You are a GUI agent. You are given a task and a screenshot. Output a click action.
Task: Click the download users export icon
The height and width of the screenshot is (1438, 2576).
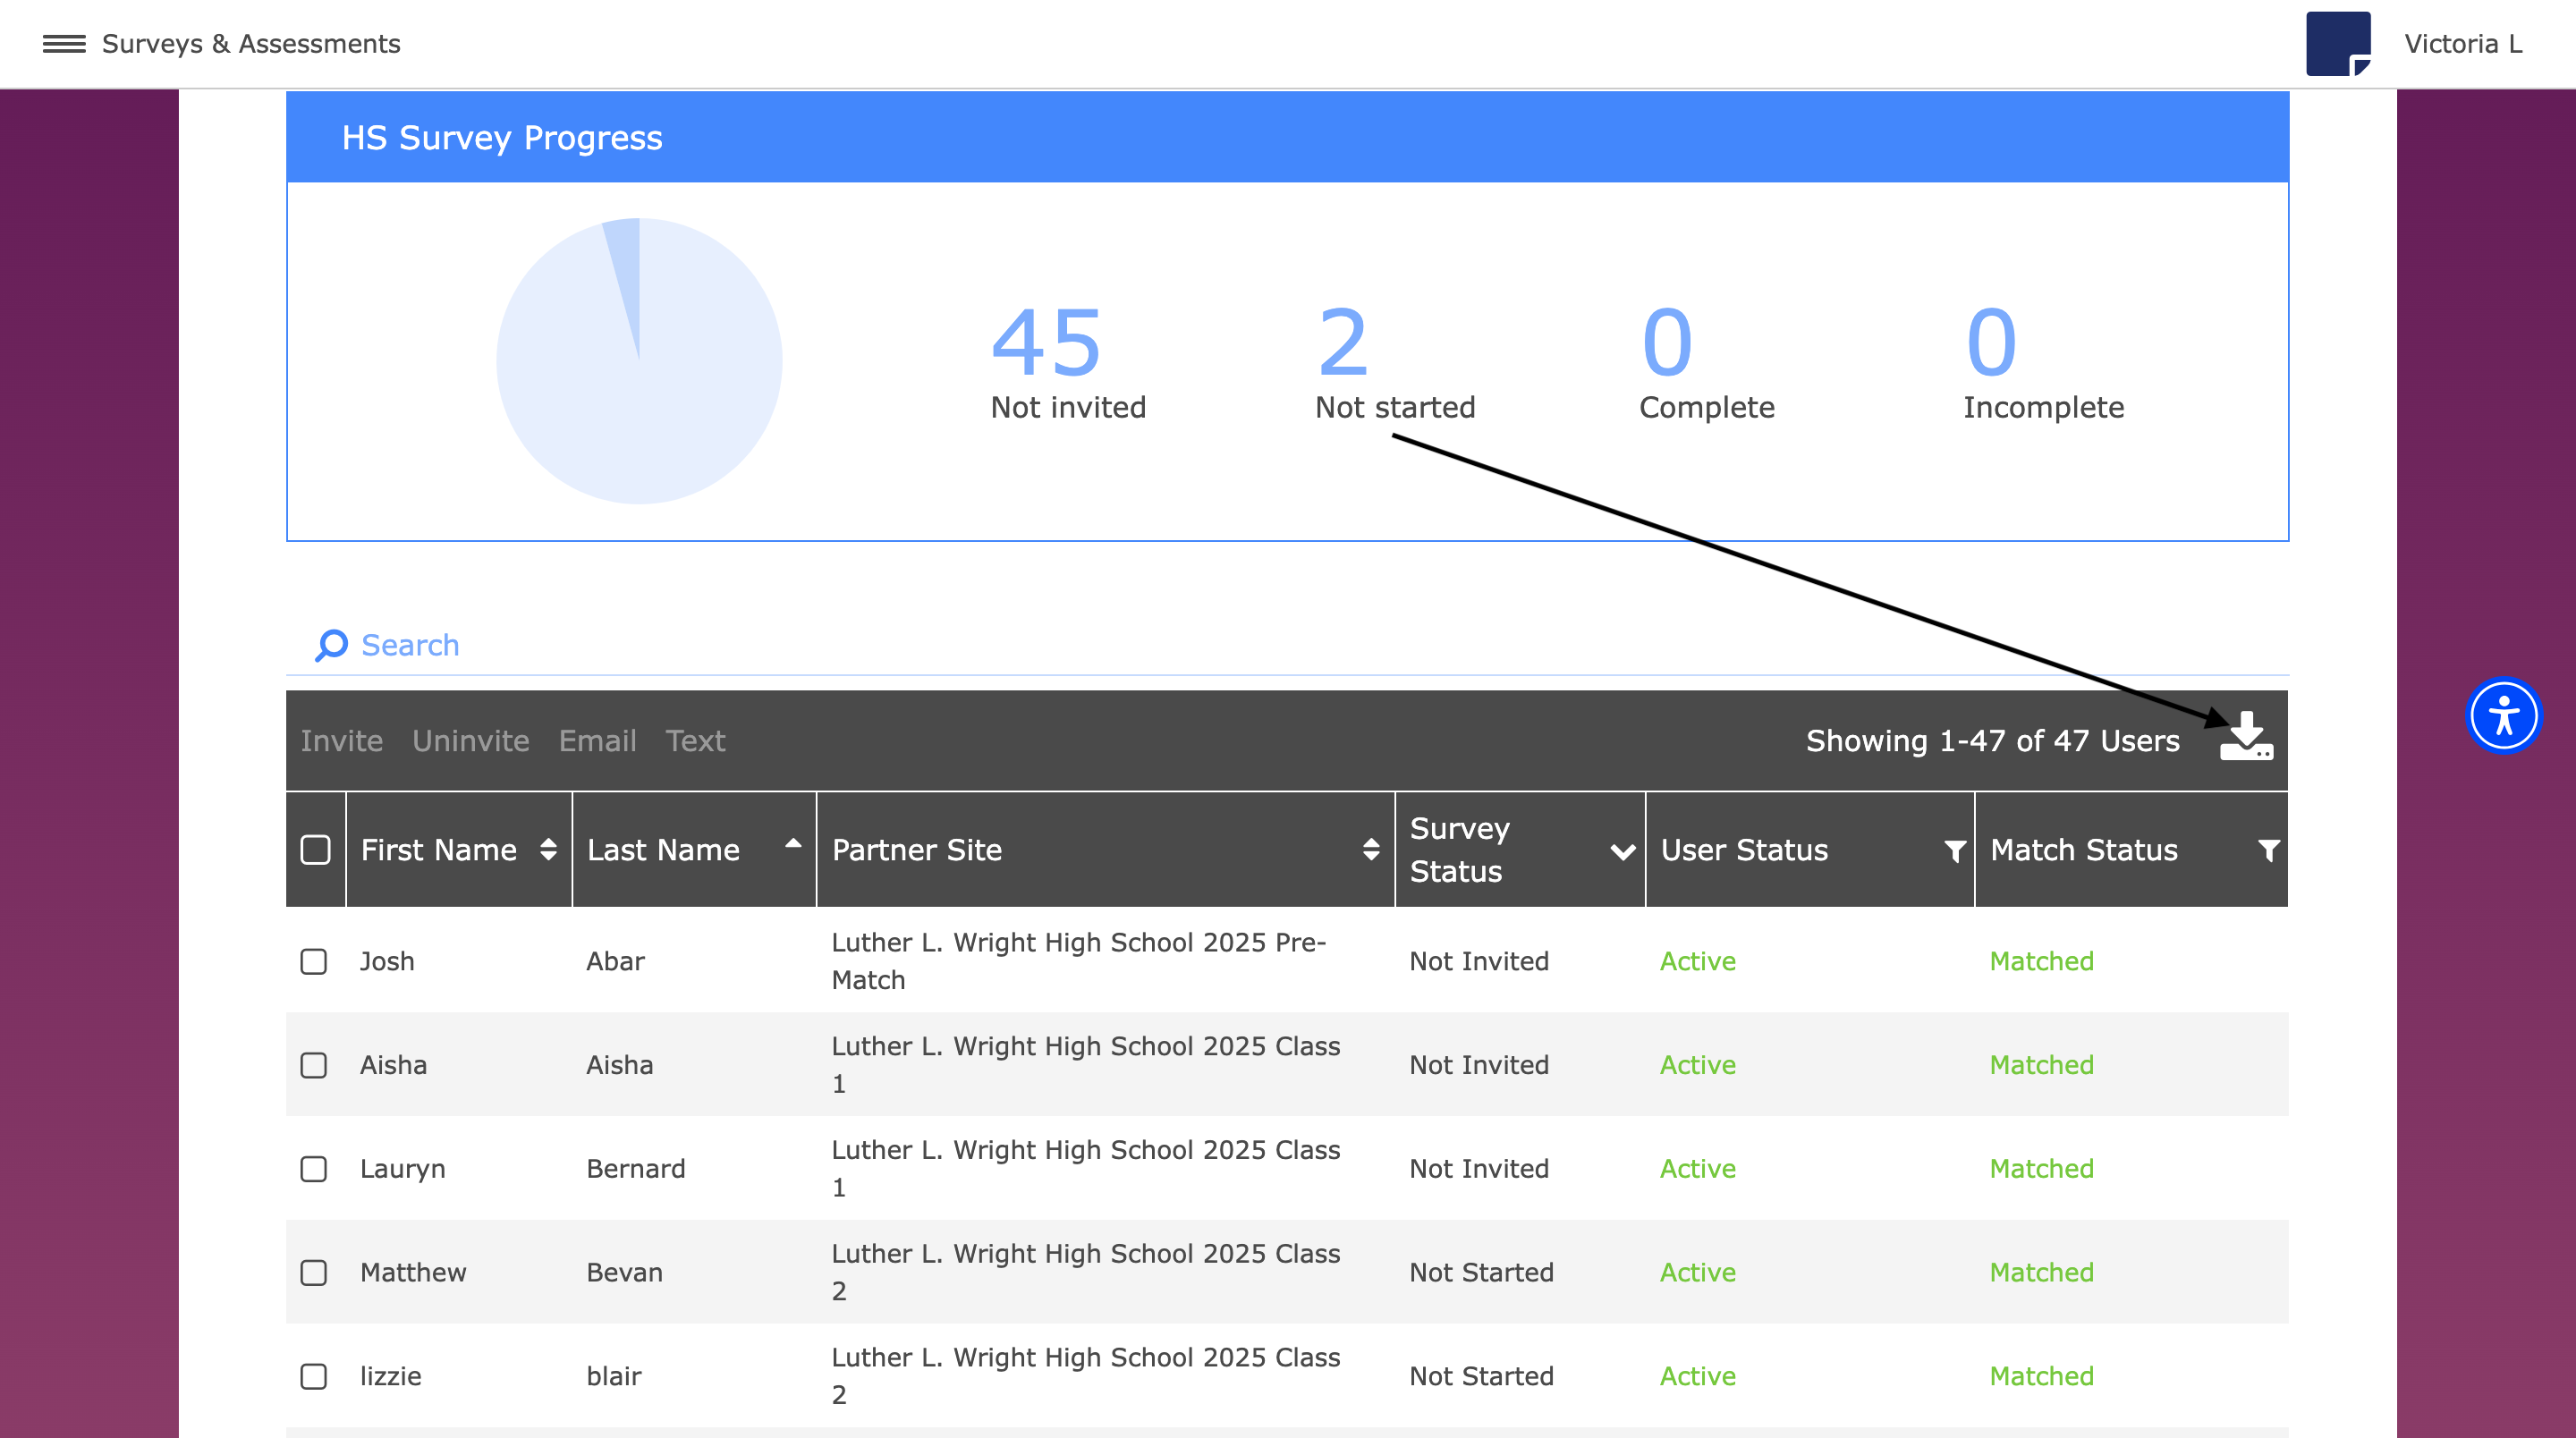coord(2246,738)
